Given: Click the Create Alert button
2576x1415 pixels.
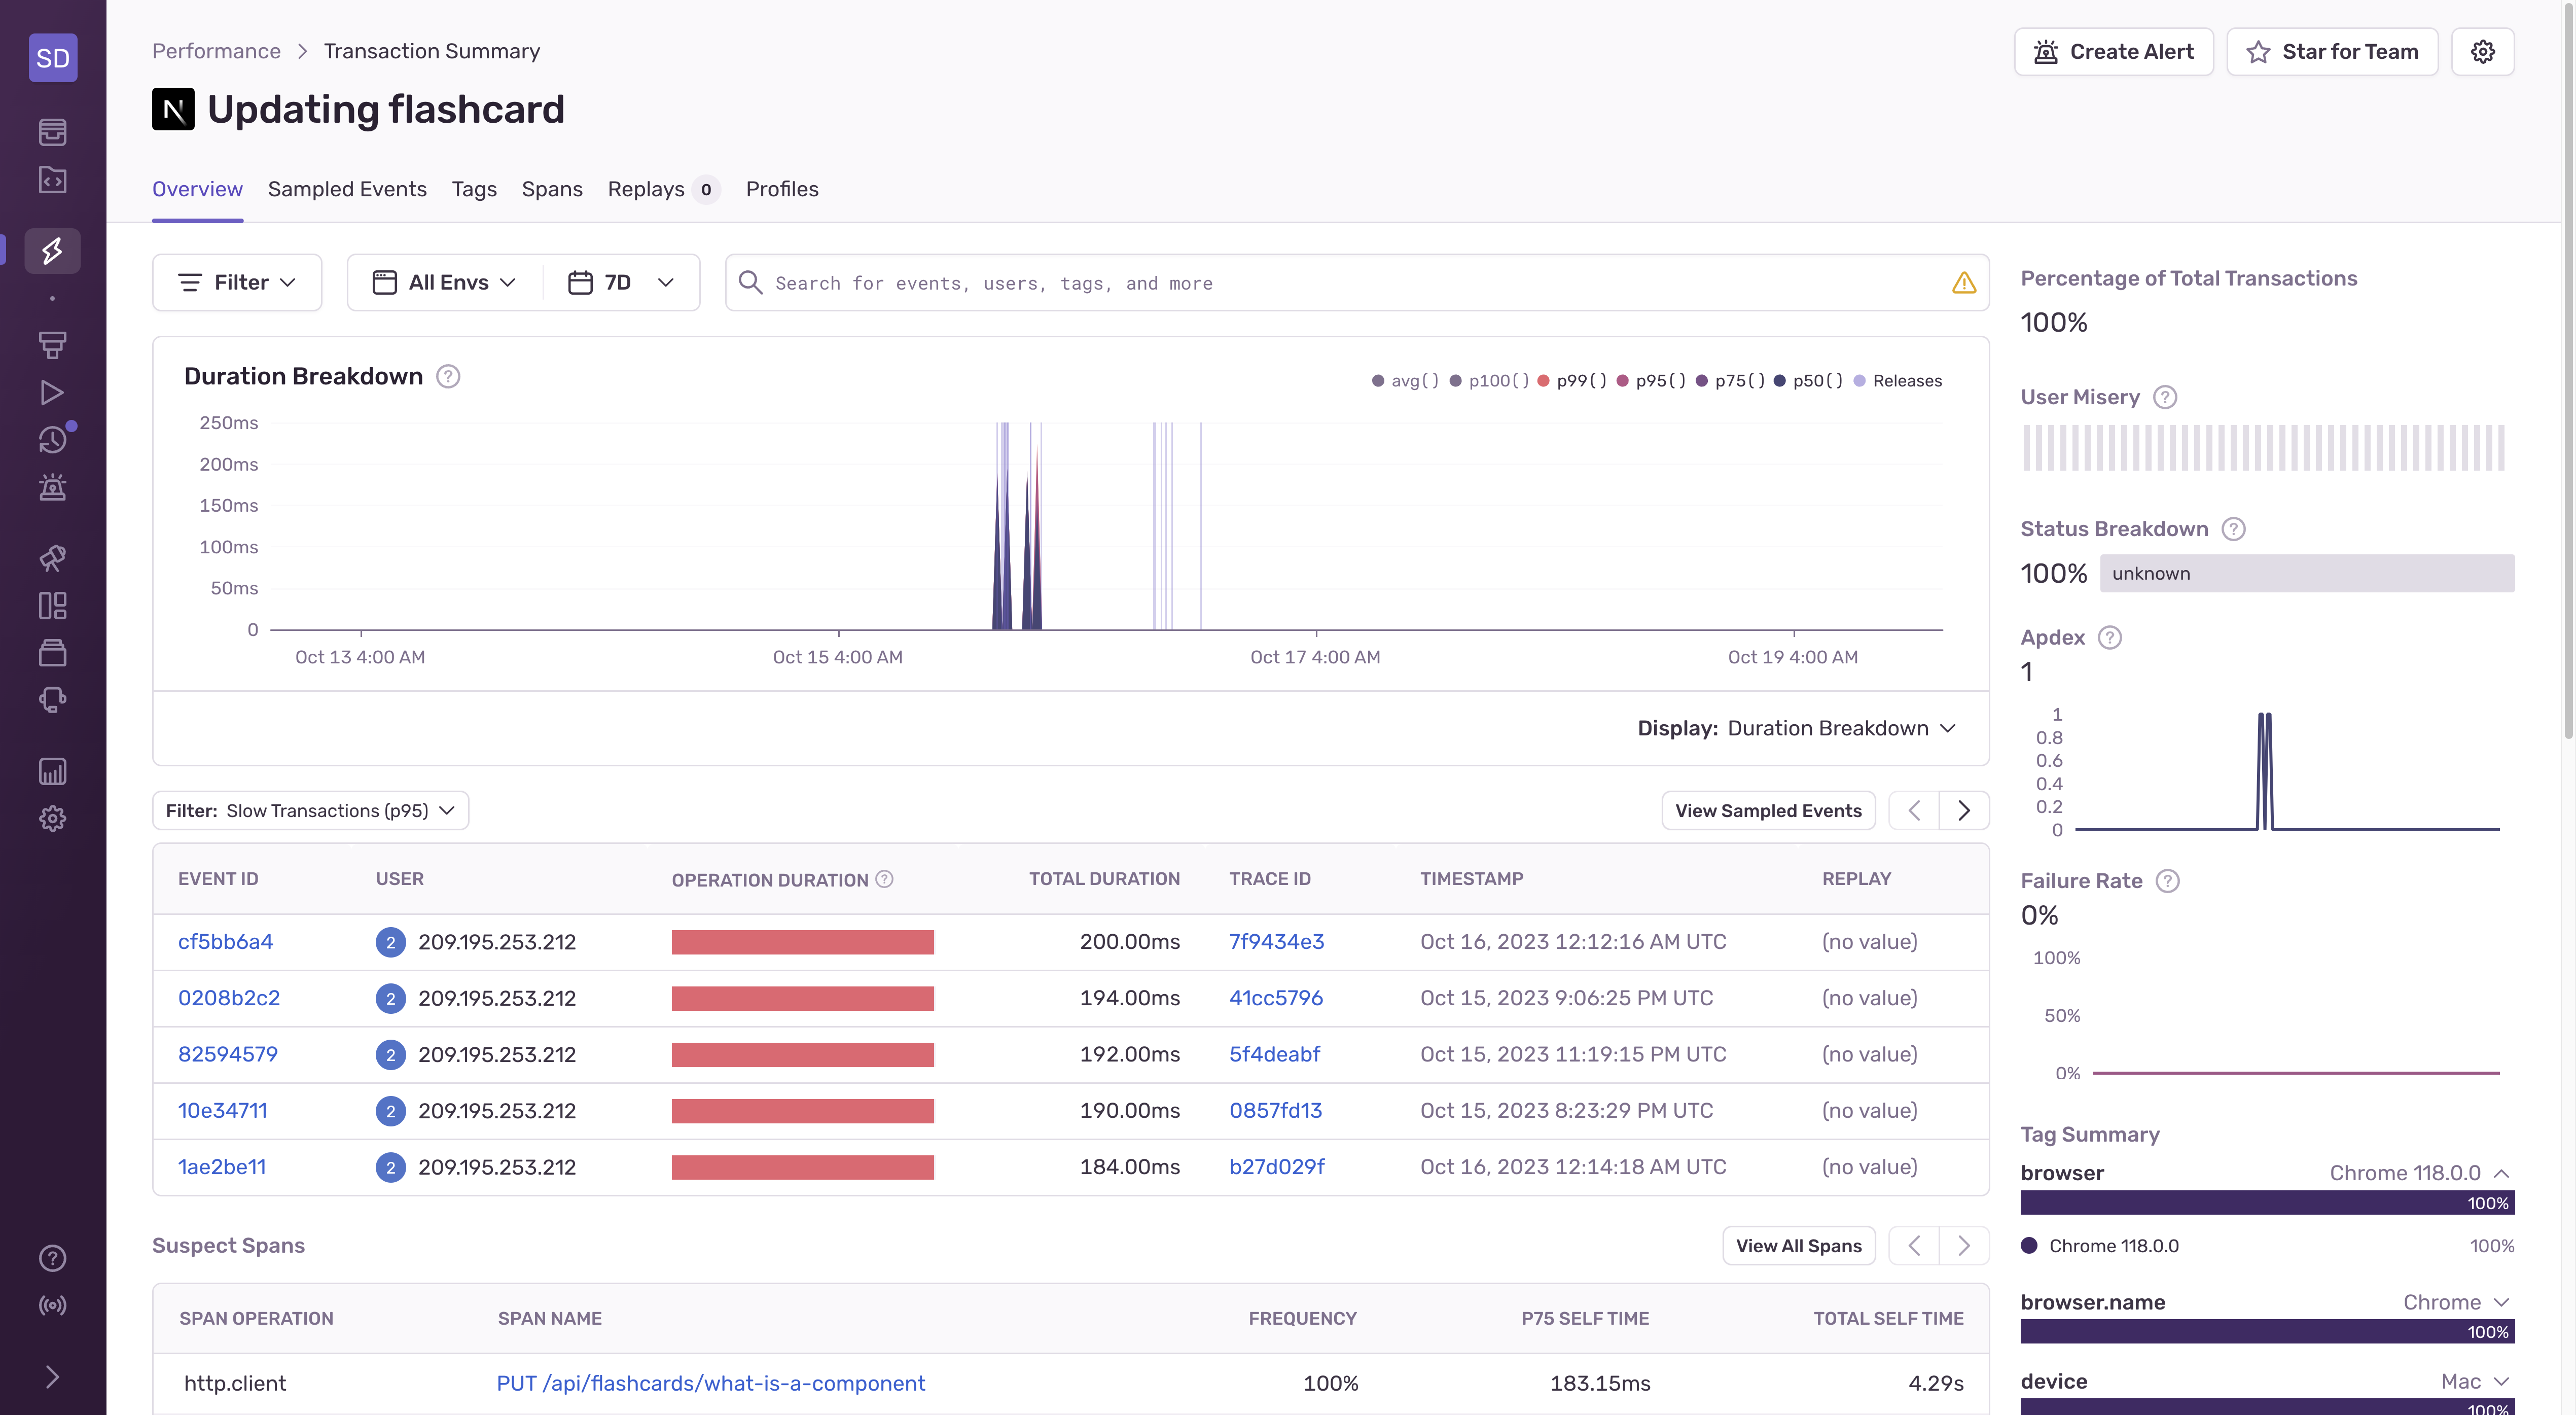Looking at the screenshot, I should tap(2113, 52).
